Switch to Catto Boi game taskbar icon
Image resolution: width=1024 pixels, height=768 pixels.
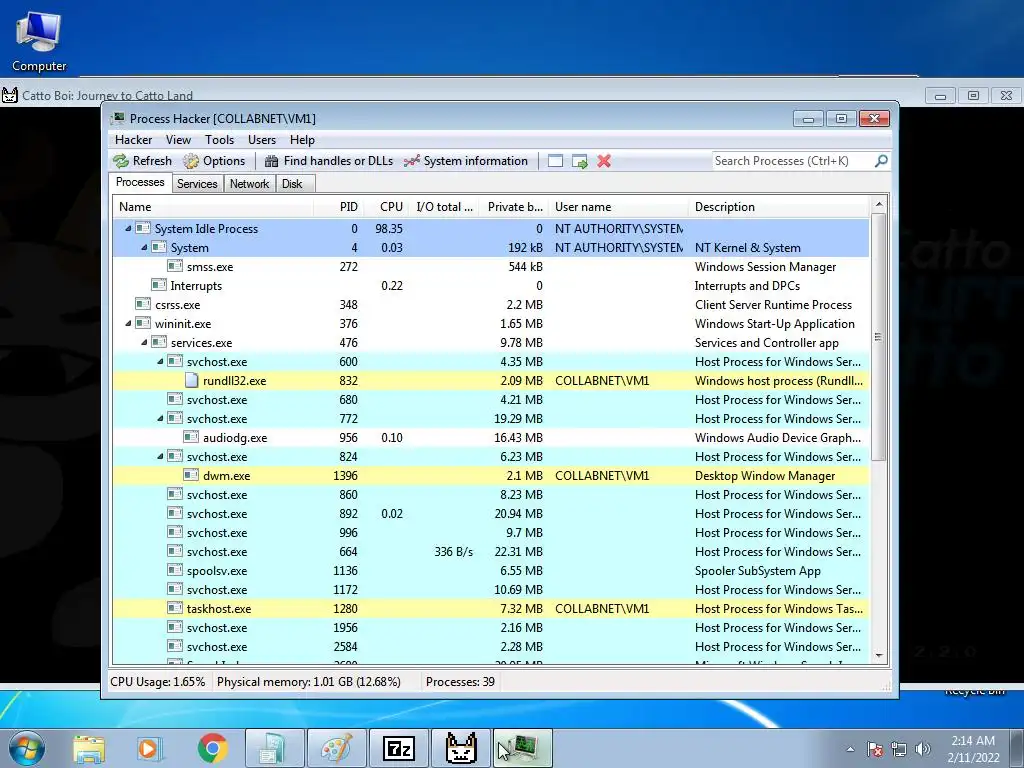click(461, 748)
